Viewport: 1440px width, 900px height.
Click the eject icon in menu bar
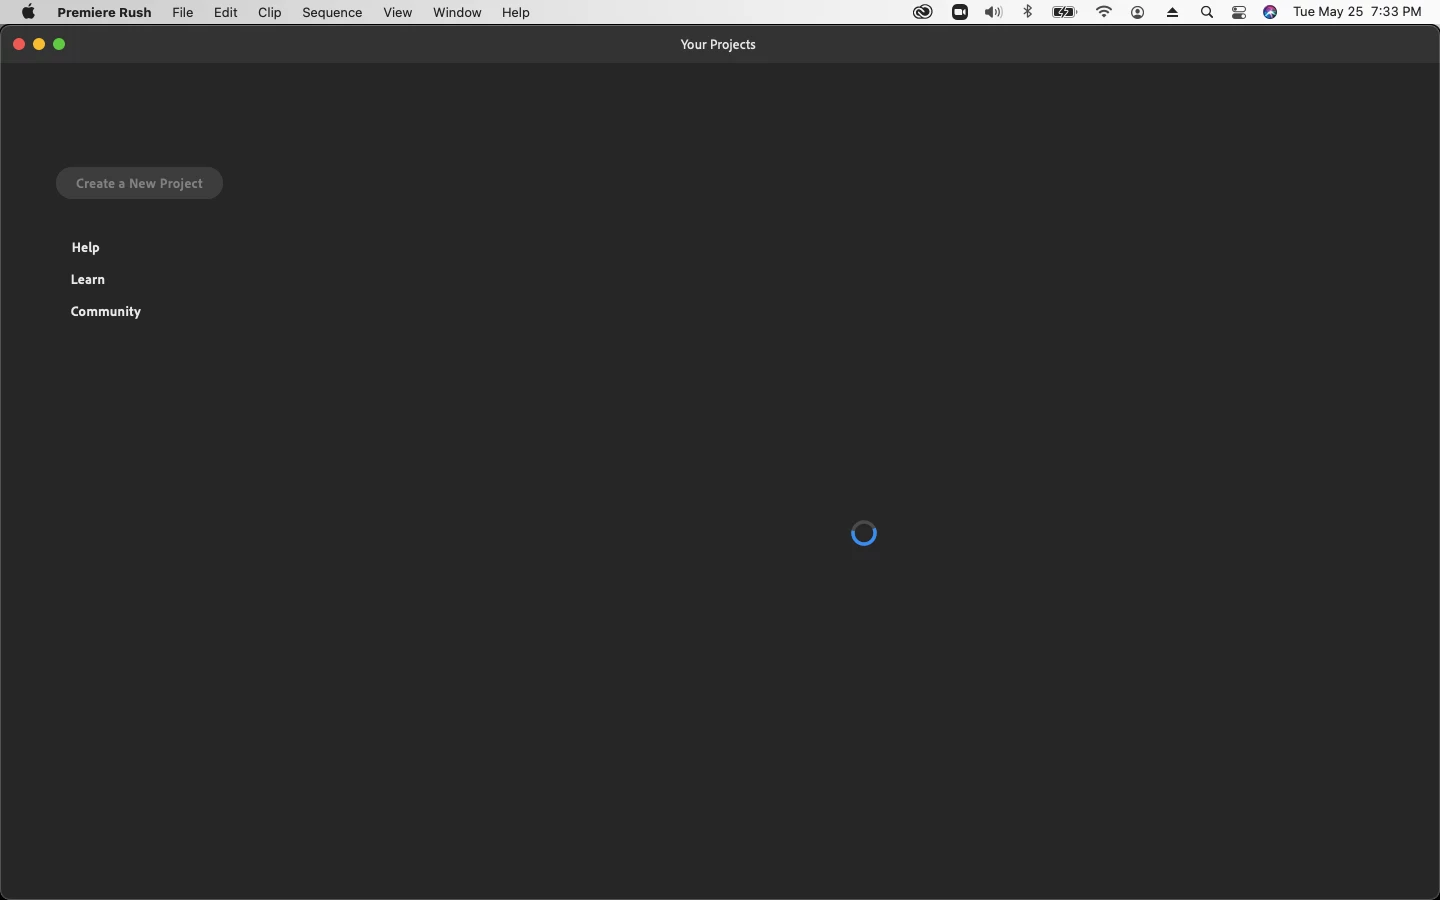point(1173,12)
